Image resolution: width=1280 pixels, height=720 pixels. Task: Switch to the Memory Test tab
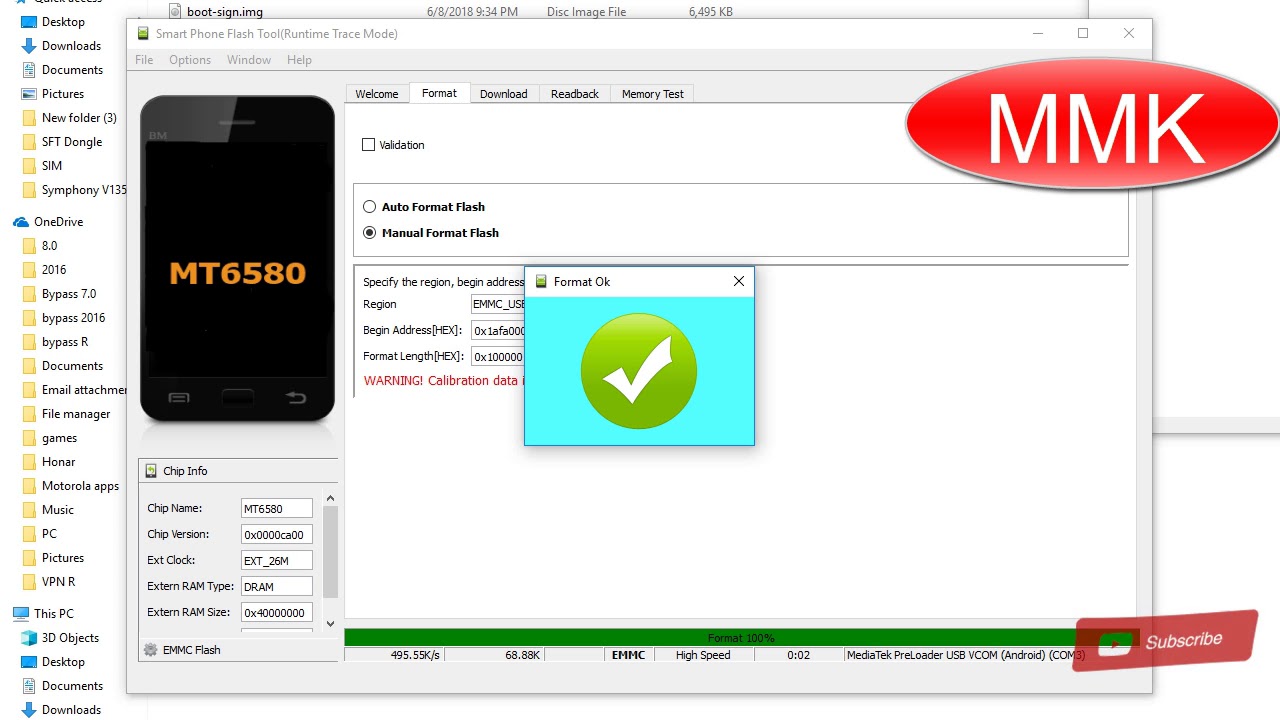pyautogui.click(x=653, y=94)
